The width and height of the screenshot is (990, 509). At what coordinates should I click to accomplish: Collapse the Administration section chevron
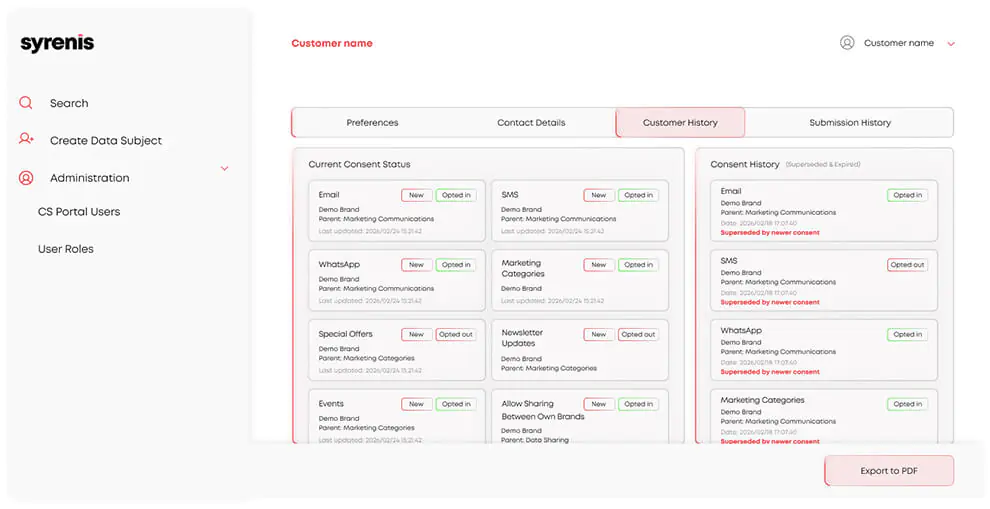coord(224,169)
